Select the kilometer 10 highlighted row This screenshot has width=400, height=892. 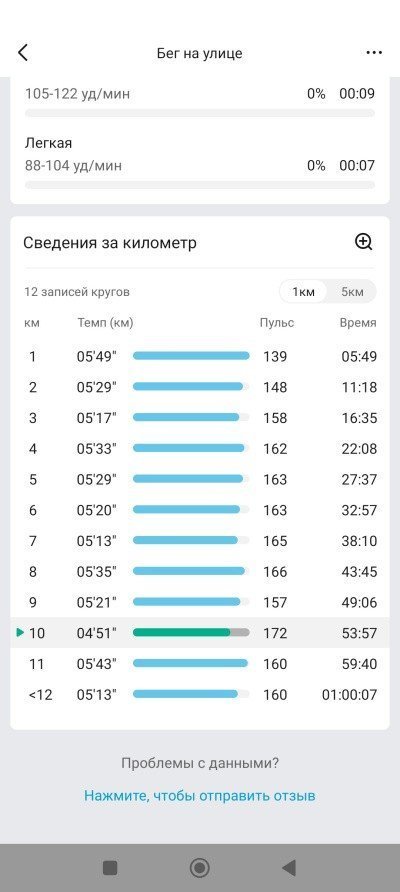200,633
